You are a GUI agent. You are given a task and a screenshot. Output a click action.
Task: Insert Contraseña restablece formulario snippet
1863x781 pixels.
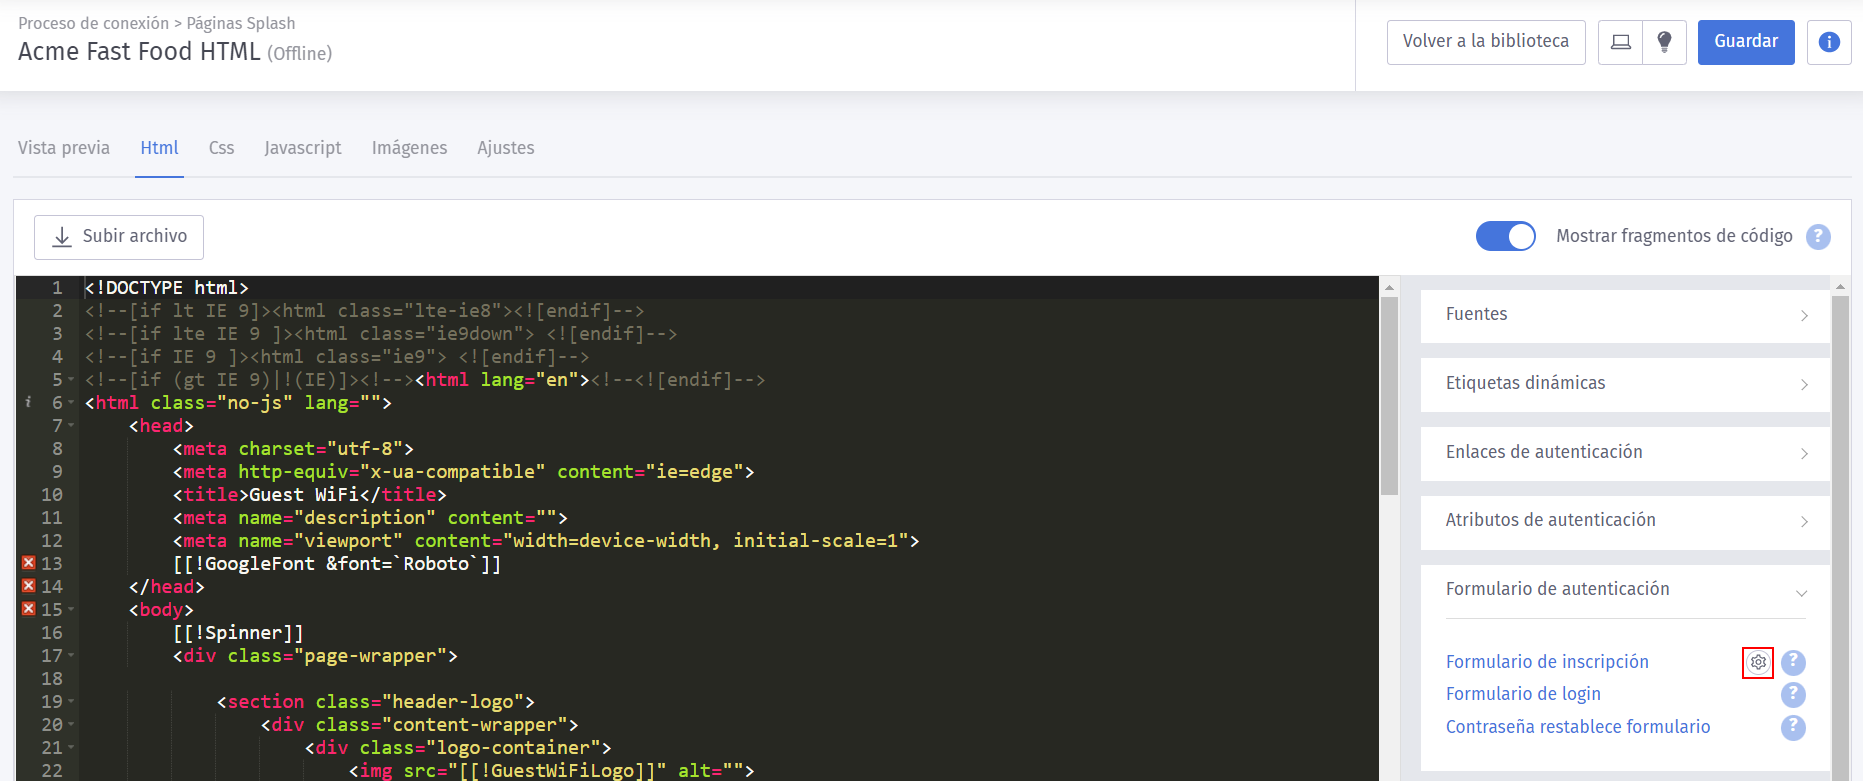1578,727
